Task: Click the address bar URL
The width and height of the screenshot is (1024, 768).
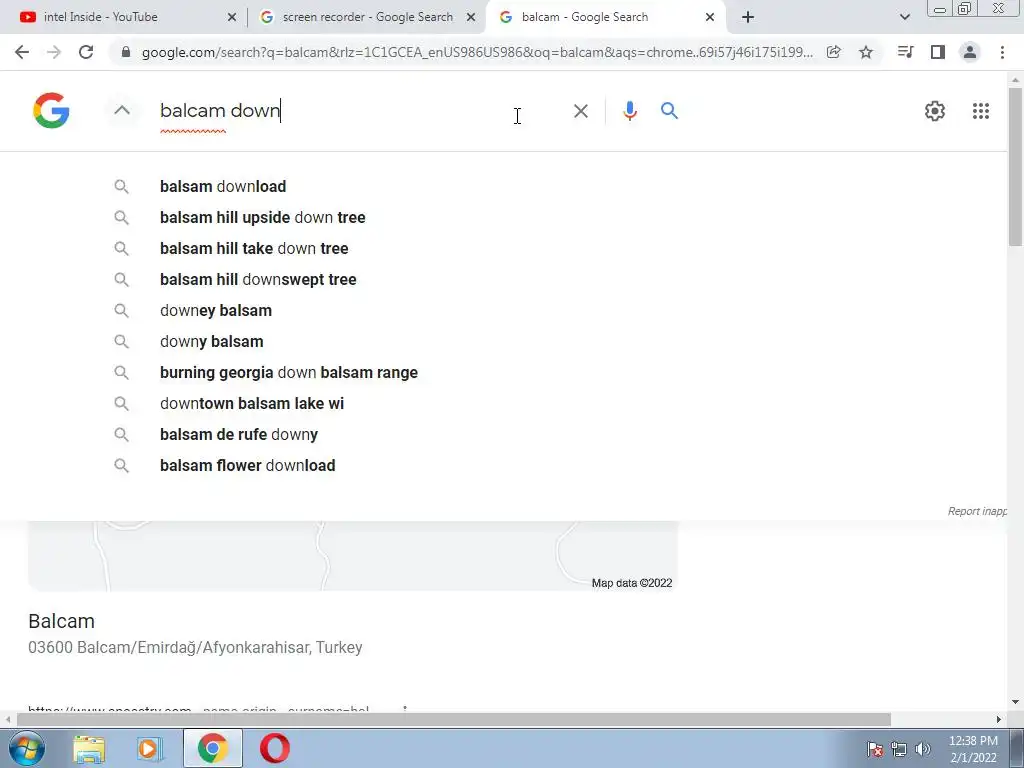Action: (477, 52)
